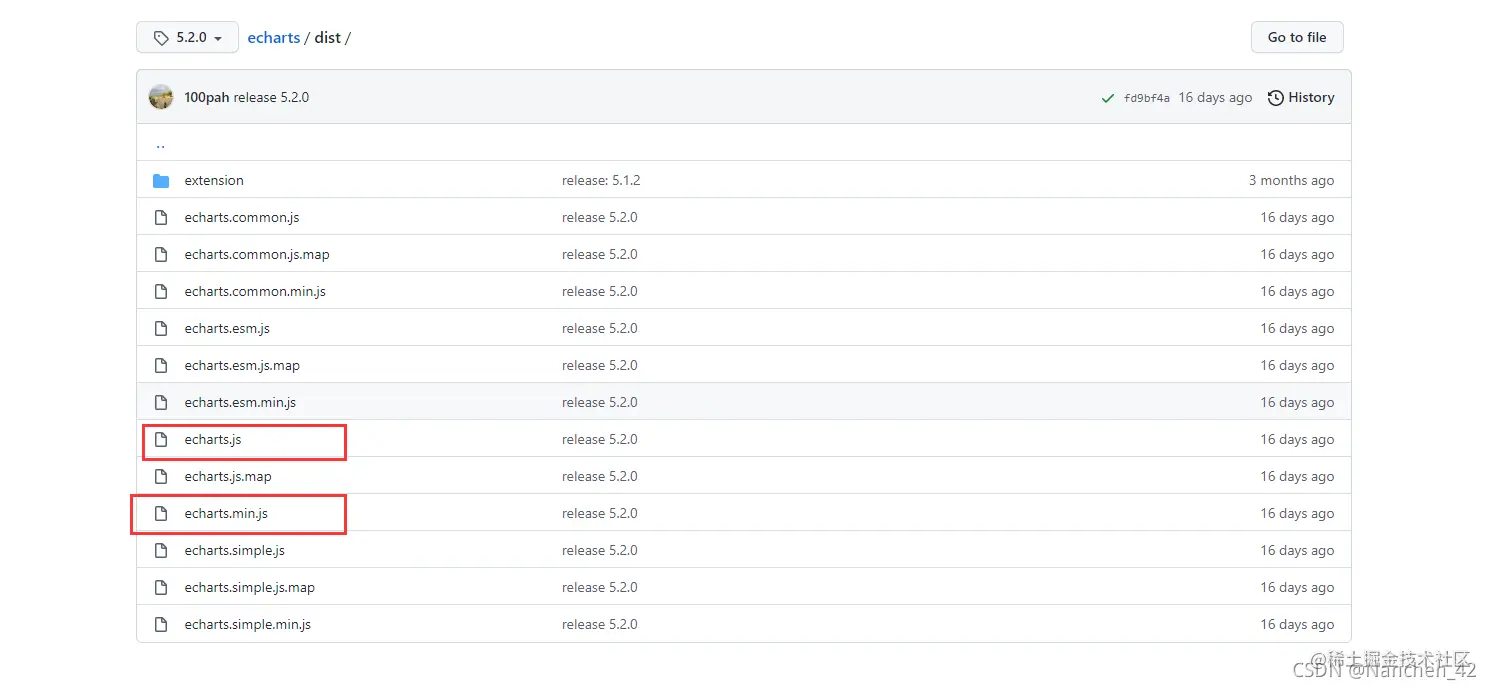Click file icon for echarts.common.js.map
Screen dimensions: 1491x690
[161, 254]
